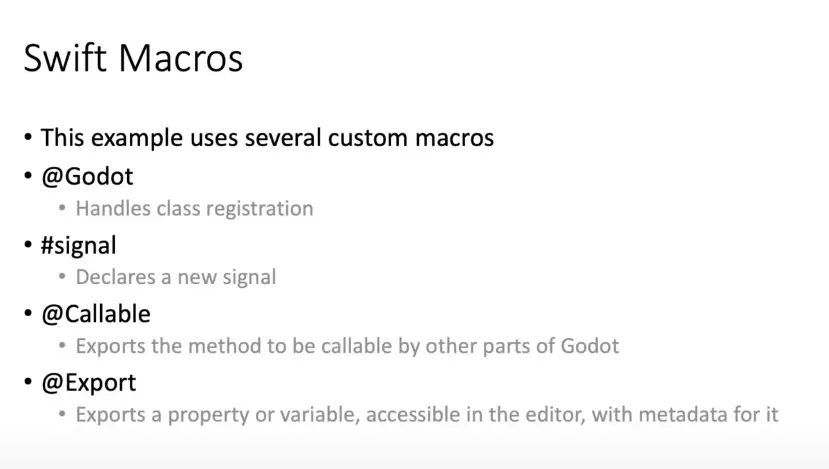Viewport: 829px width, 469px height.
Task: Click the small bullet before "Declares a new signal"
Action: pyautogui.click(x=63, y=277)
